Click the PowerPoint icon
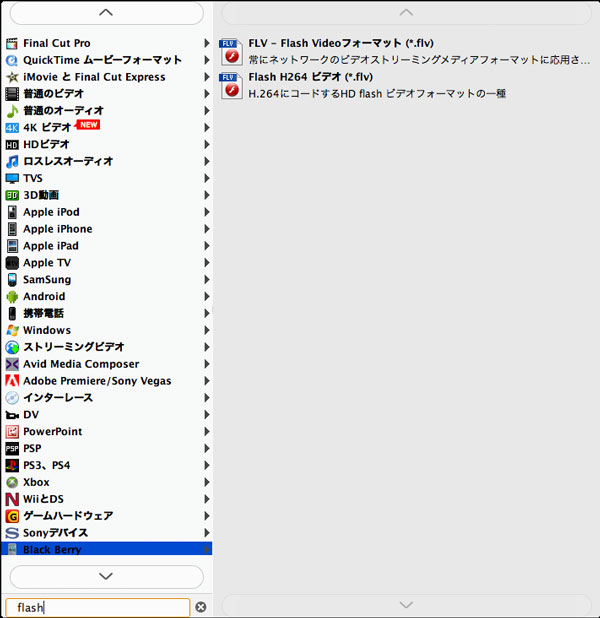 tap(12, 432)
